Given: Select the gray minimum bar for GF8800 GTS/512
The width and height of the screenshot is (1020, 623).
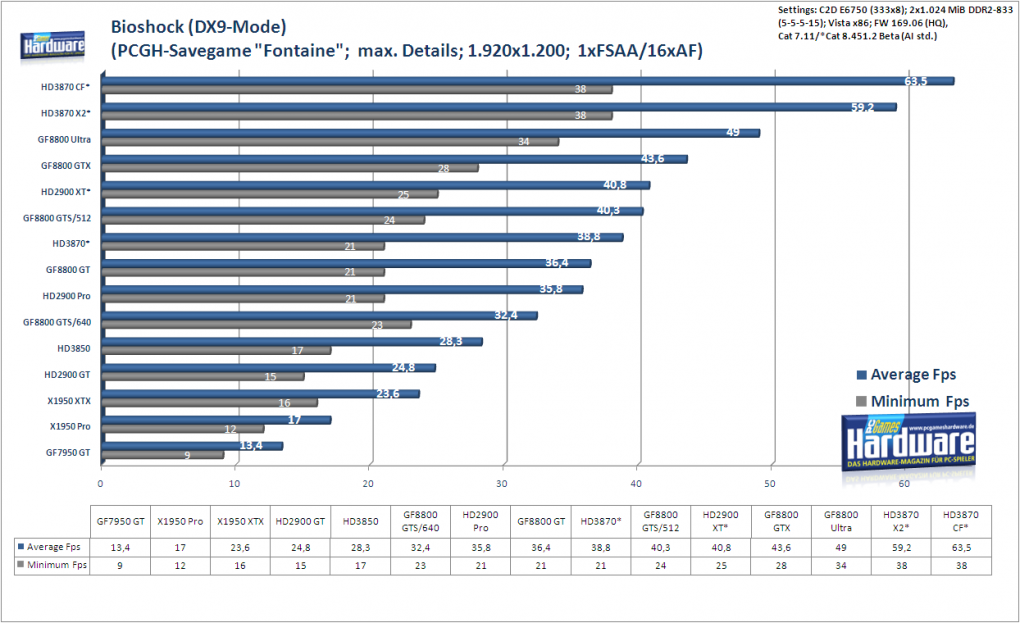Looking at the screenshot, I should (x=263, y=220).
